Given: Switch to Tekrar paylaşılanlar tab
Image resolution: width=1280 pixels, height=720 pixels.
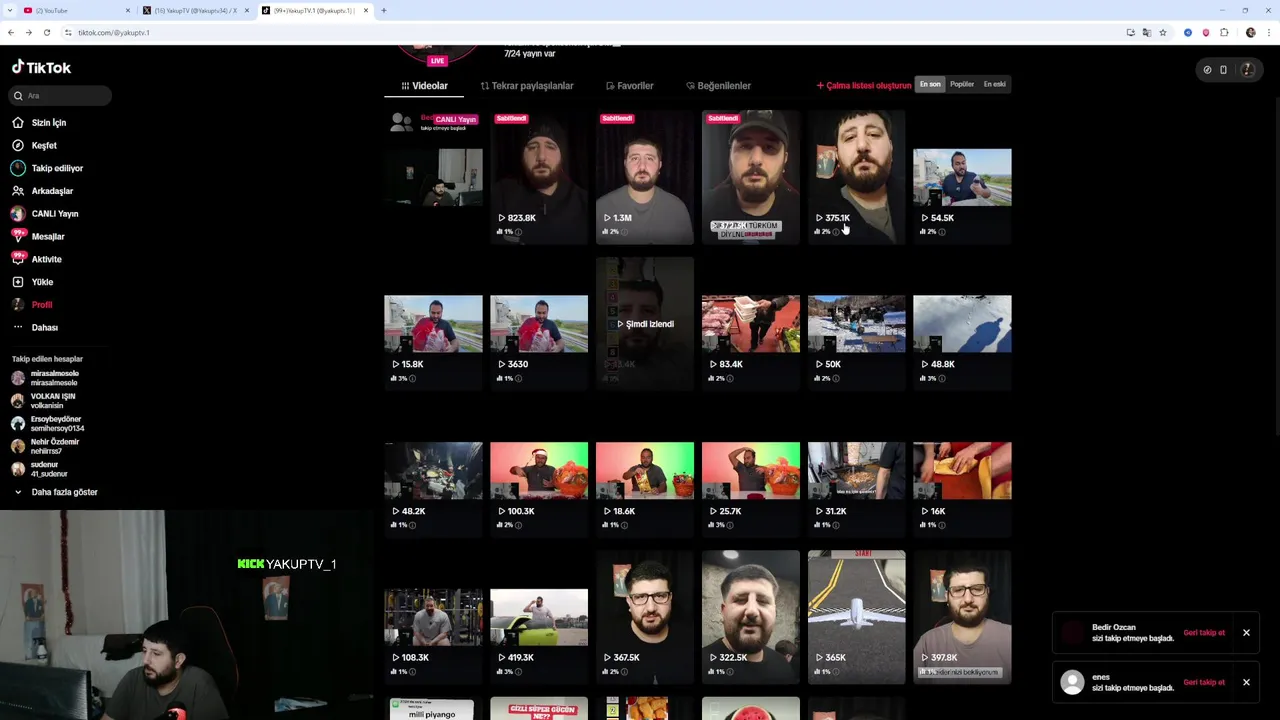Looking at the screenshot, I should (x=527, y=86).
